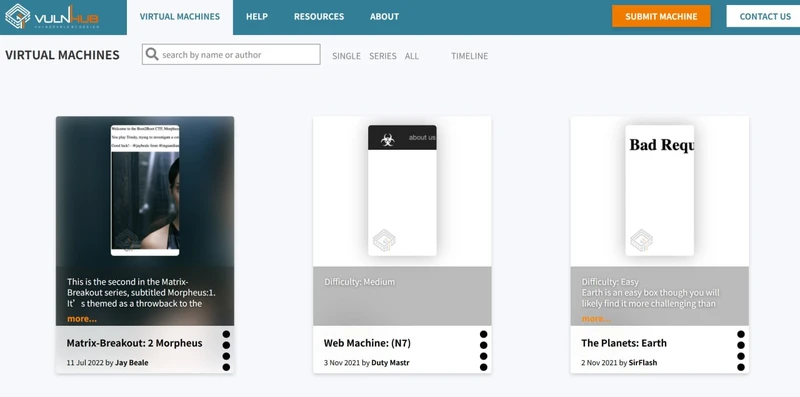Click the '2 Nov 2021' date text
Image resolution: width=800 pixels, height=397 pixels.
pos(599,363)
